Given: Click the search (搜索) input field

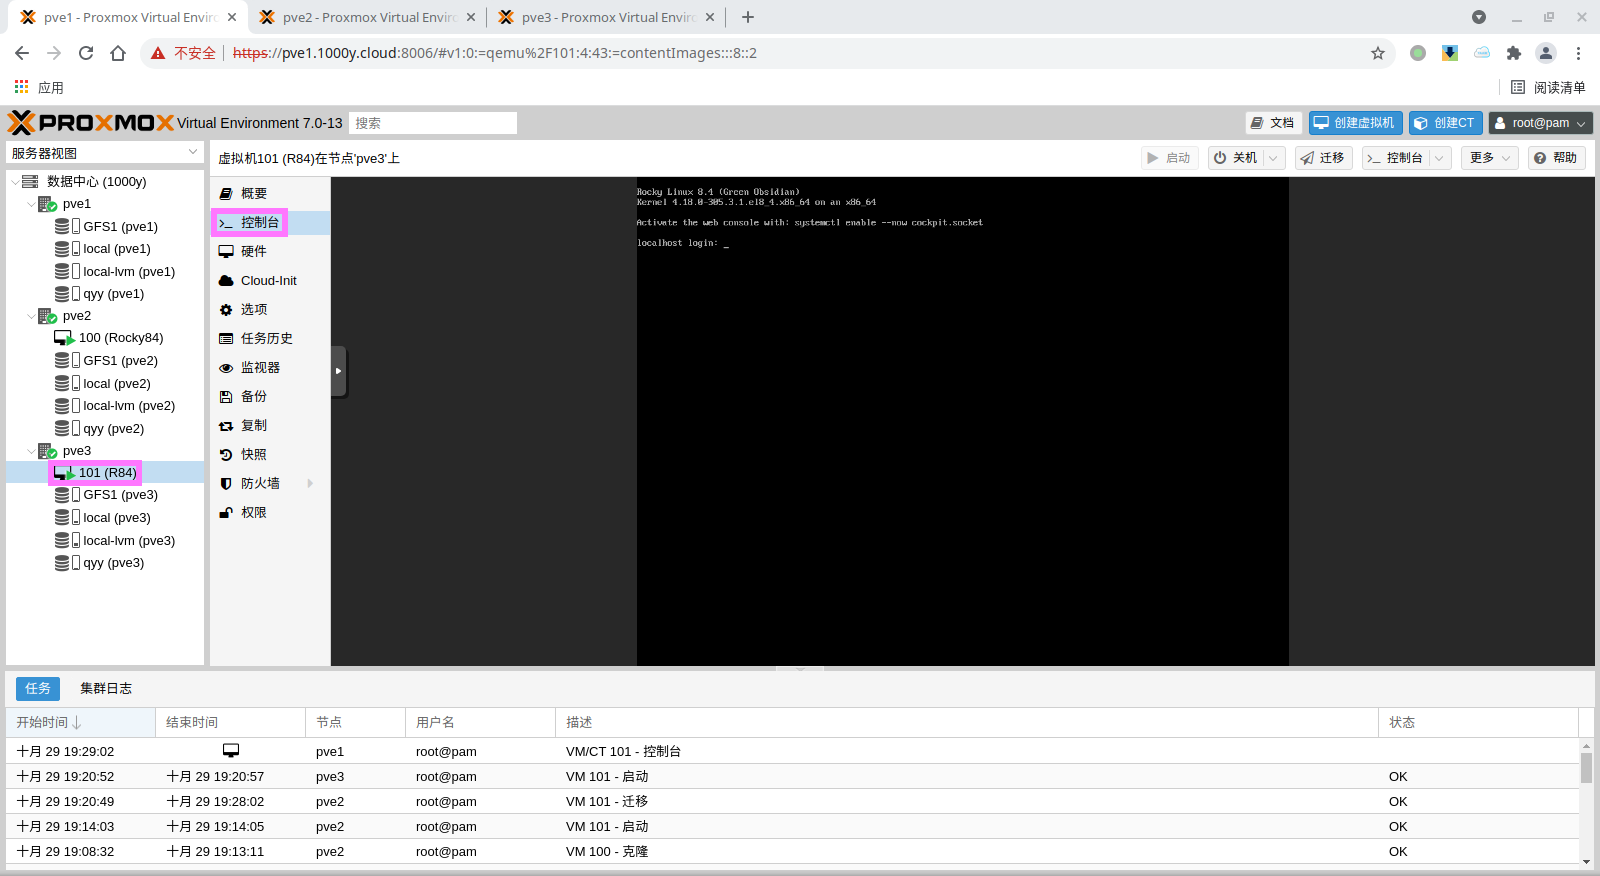Looking at the screenshot, I should 433,123.
